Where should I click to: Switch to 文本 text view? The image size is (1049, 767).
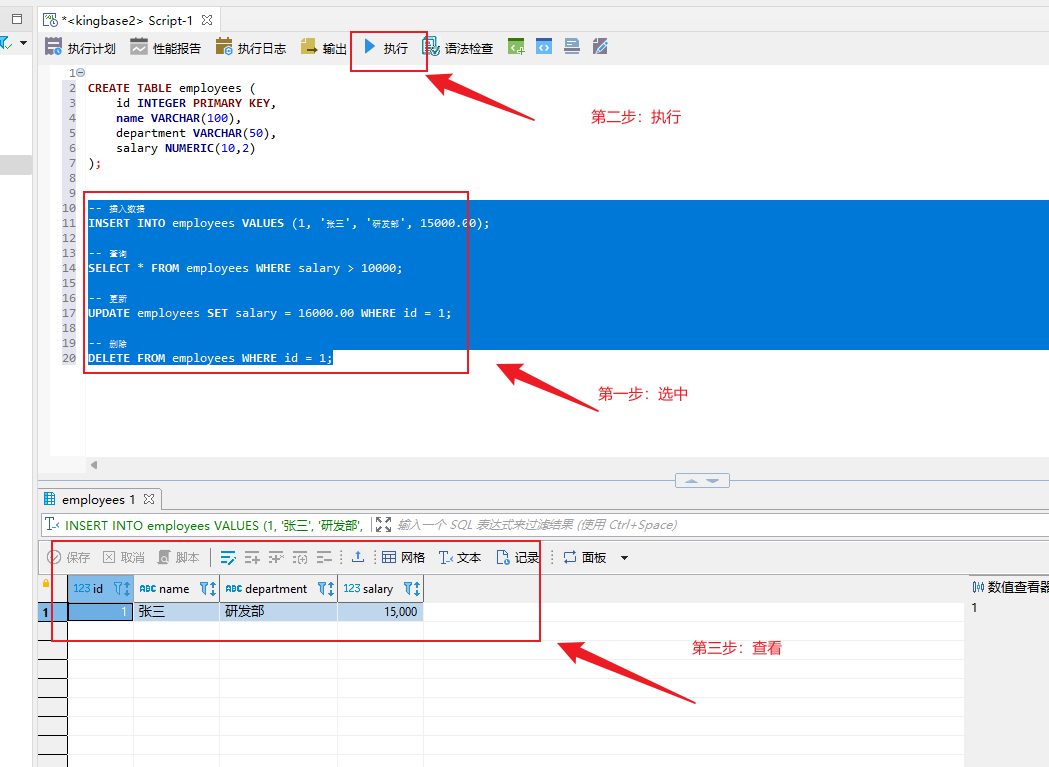pos(460,558)
